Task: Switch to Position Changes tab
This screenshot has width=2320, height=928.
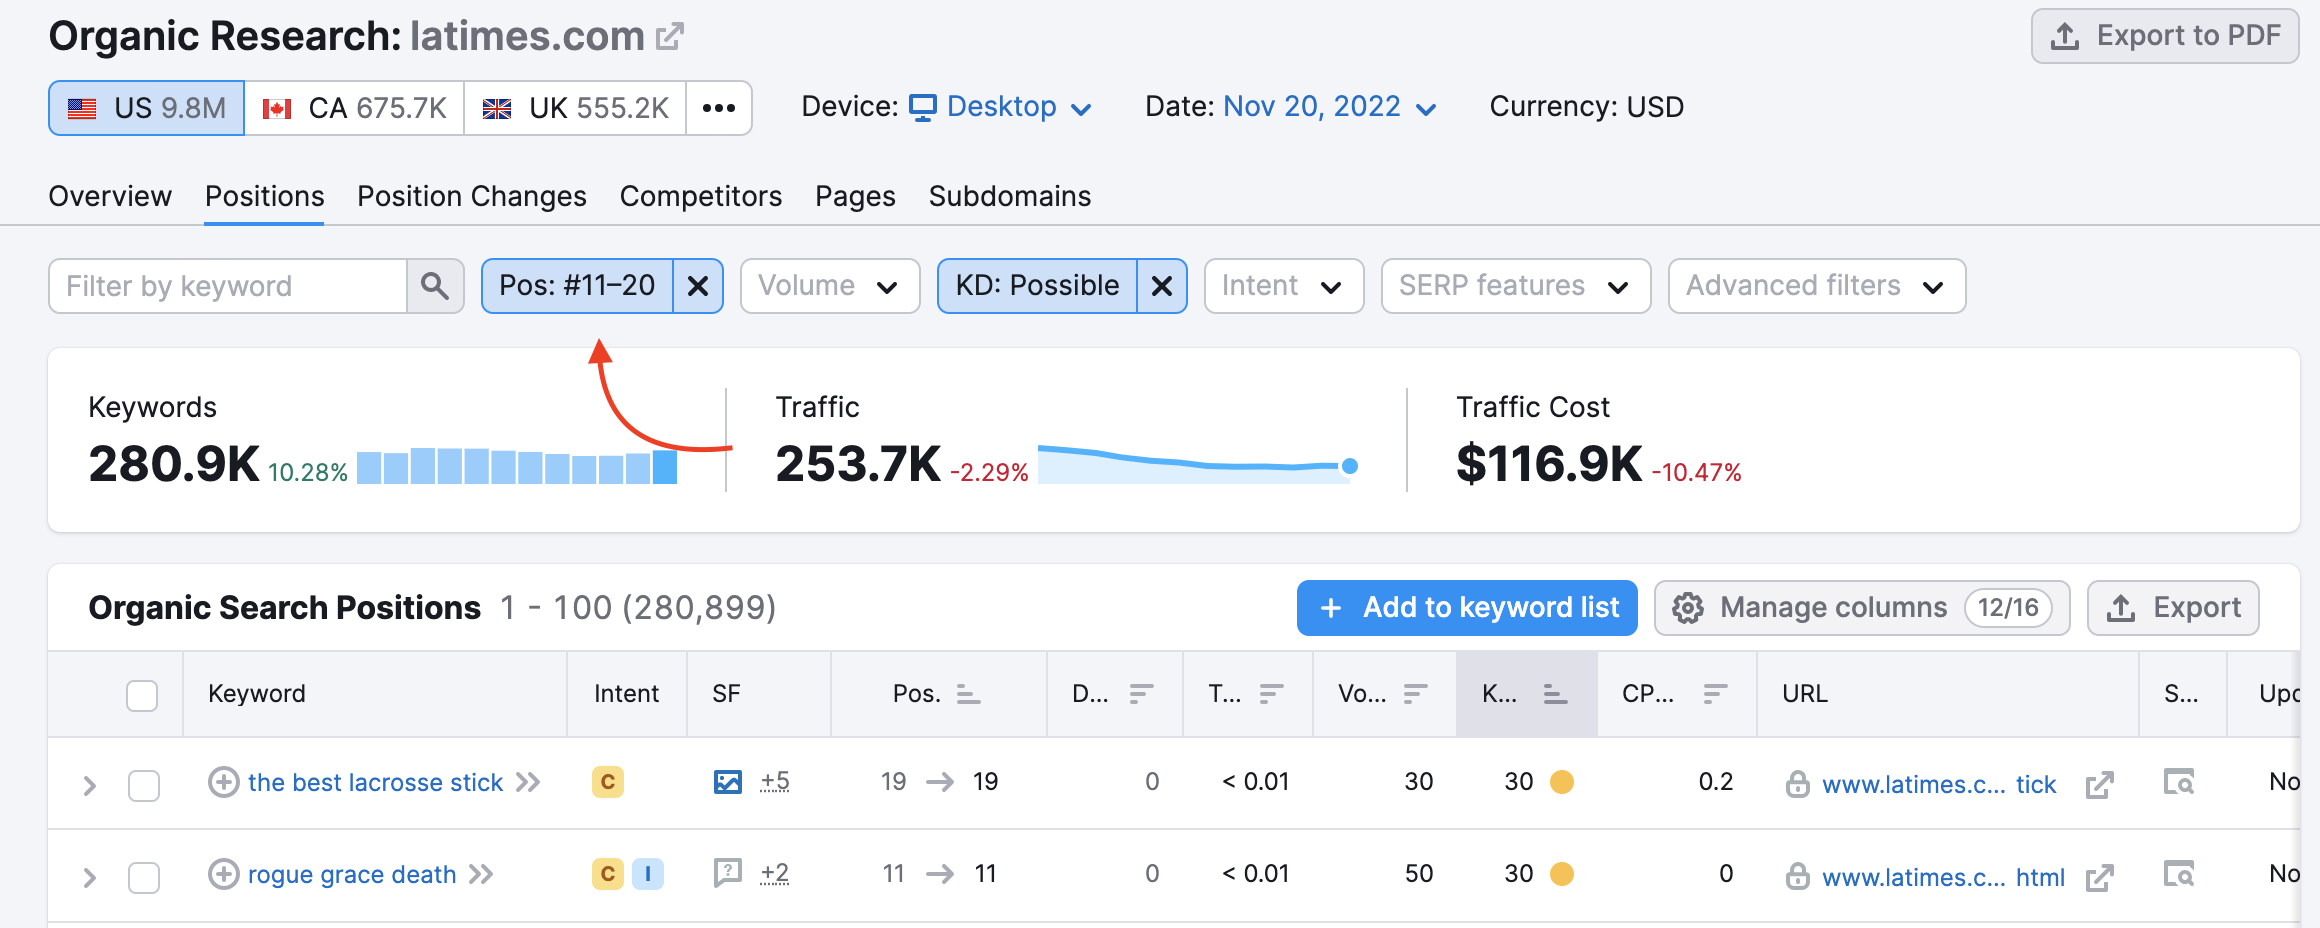Action: 472,196
